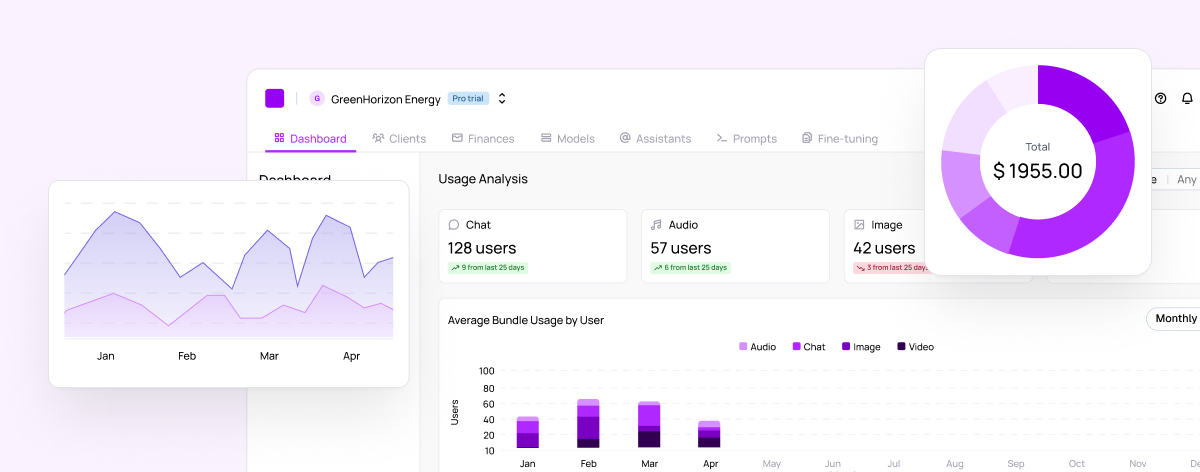Viewport: 1200px width, 472px height.
Task: Click the 3 from last 25 days badge
Action: (891, 268)
